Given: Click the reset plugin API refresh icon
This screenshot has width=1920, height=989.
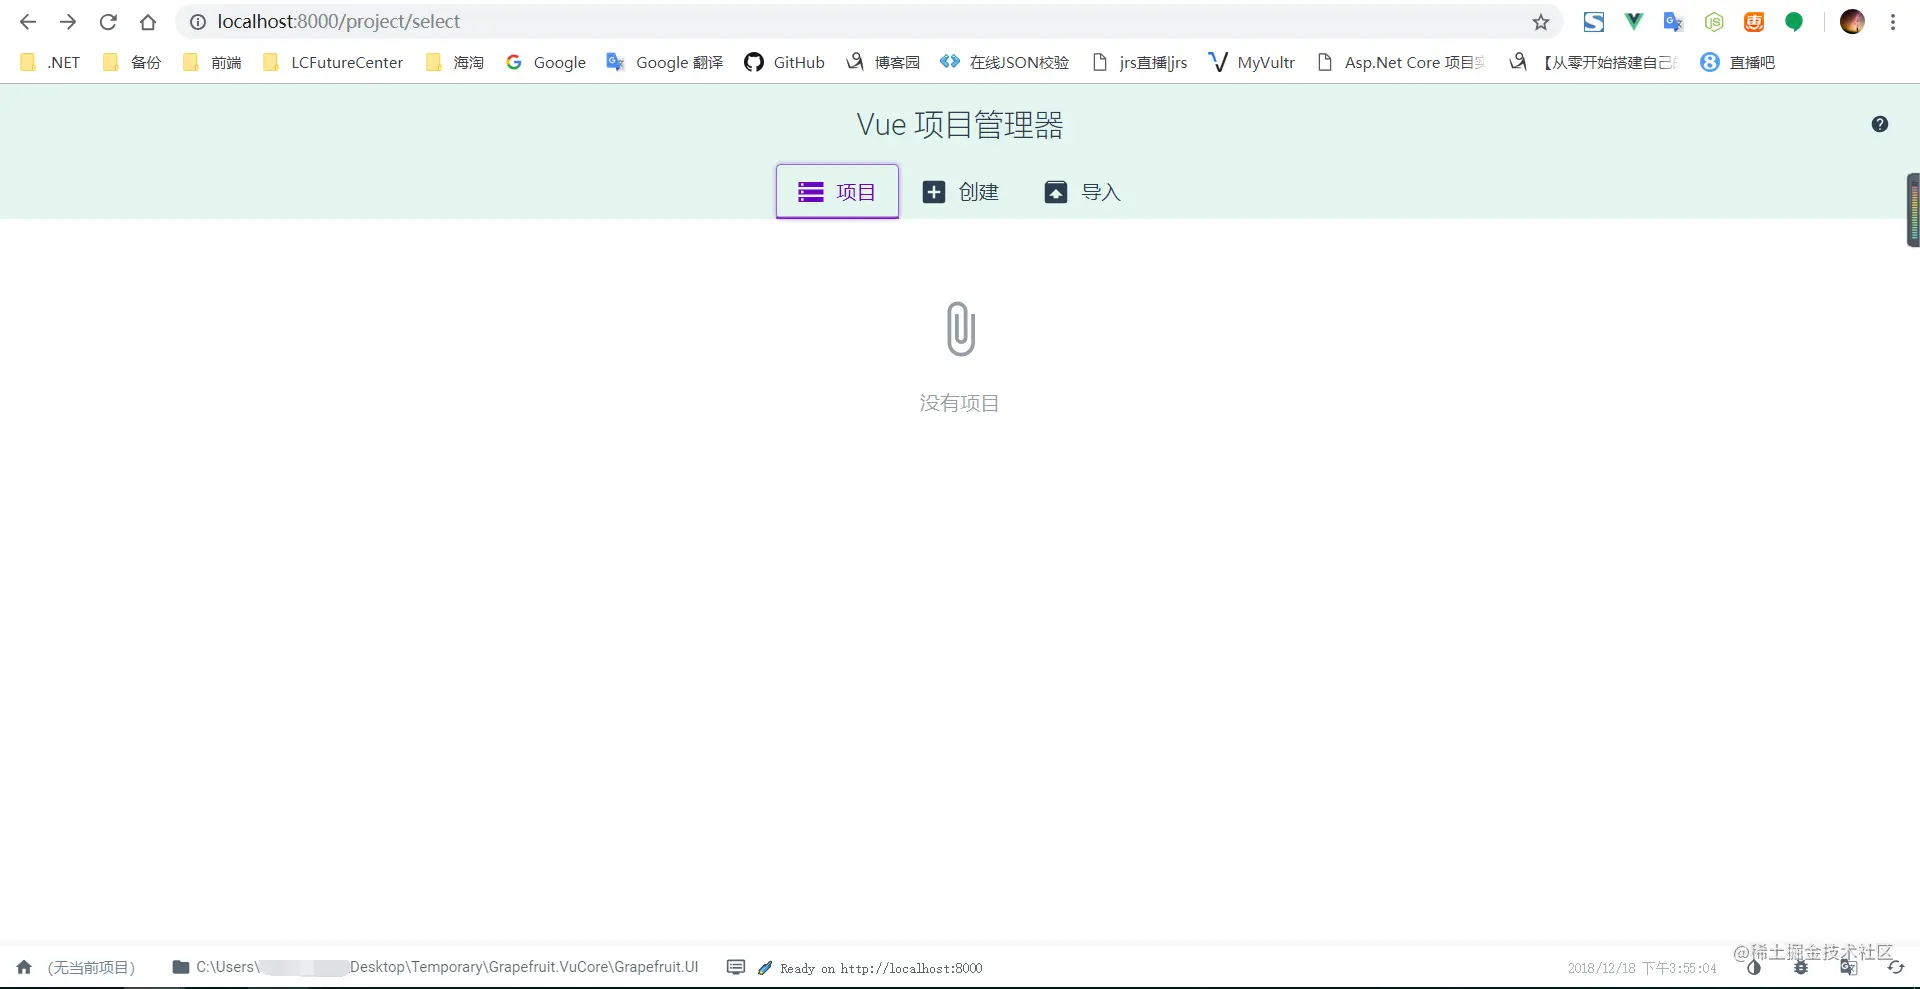Looking at the screenshot, I should [1896, 967].
